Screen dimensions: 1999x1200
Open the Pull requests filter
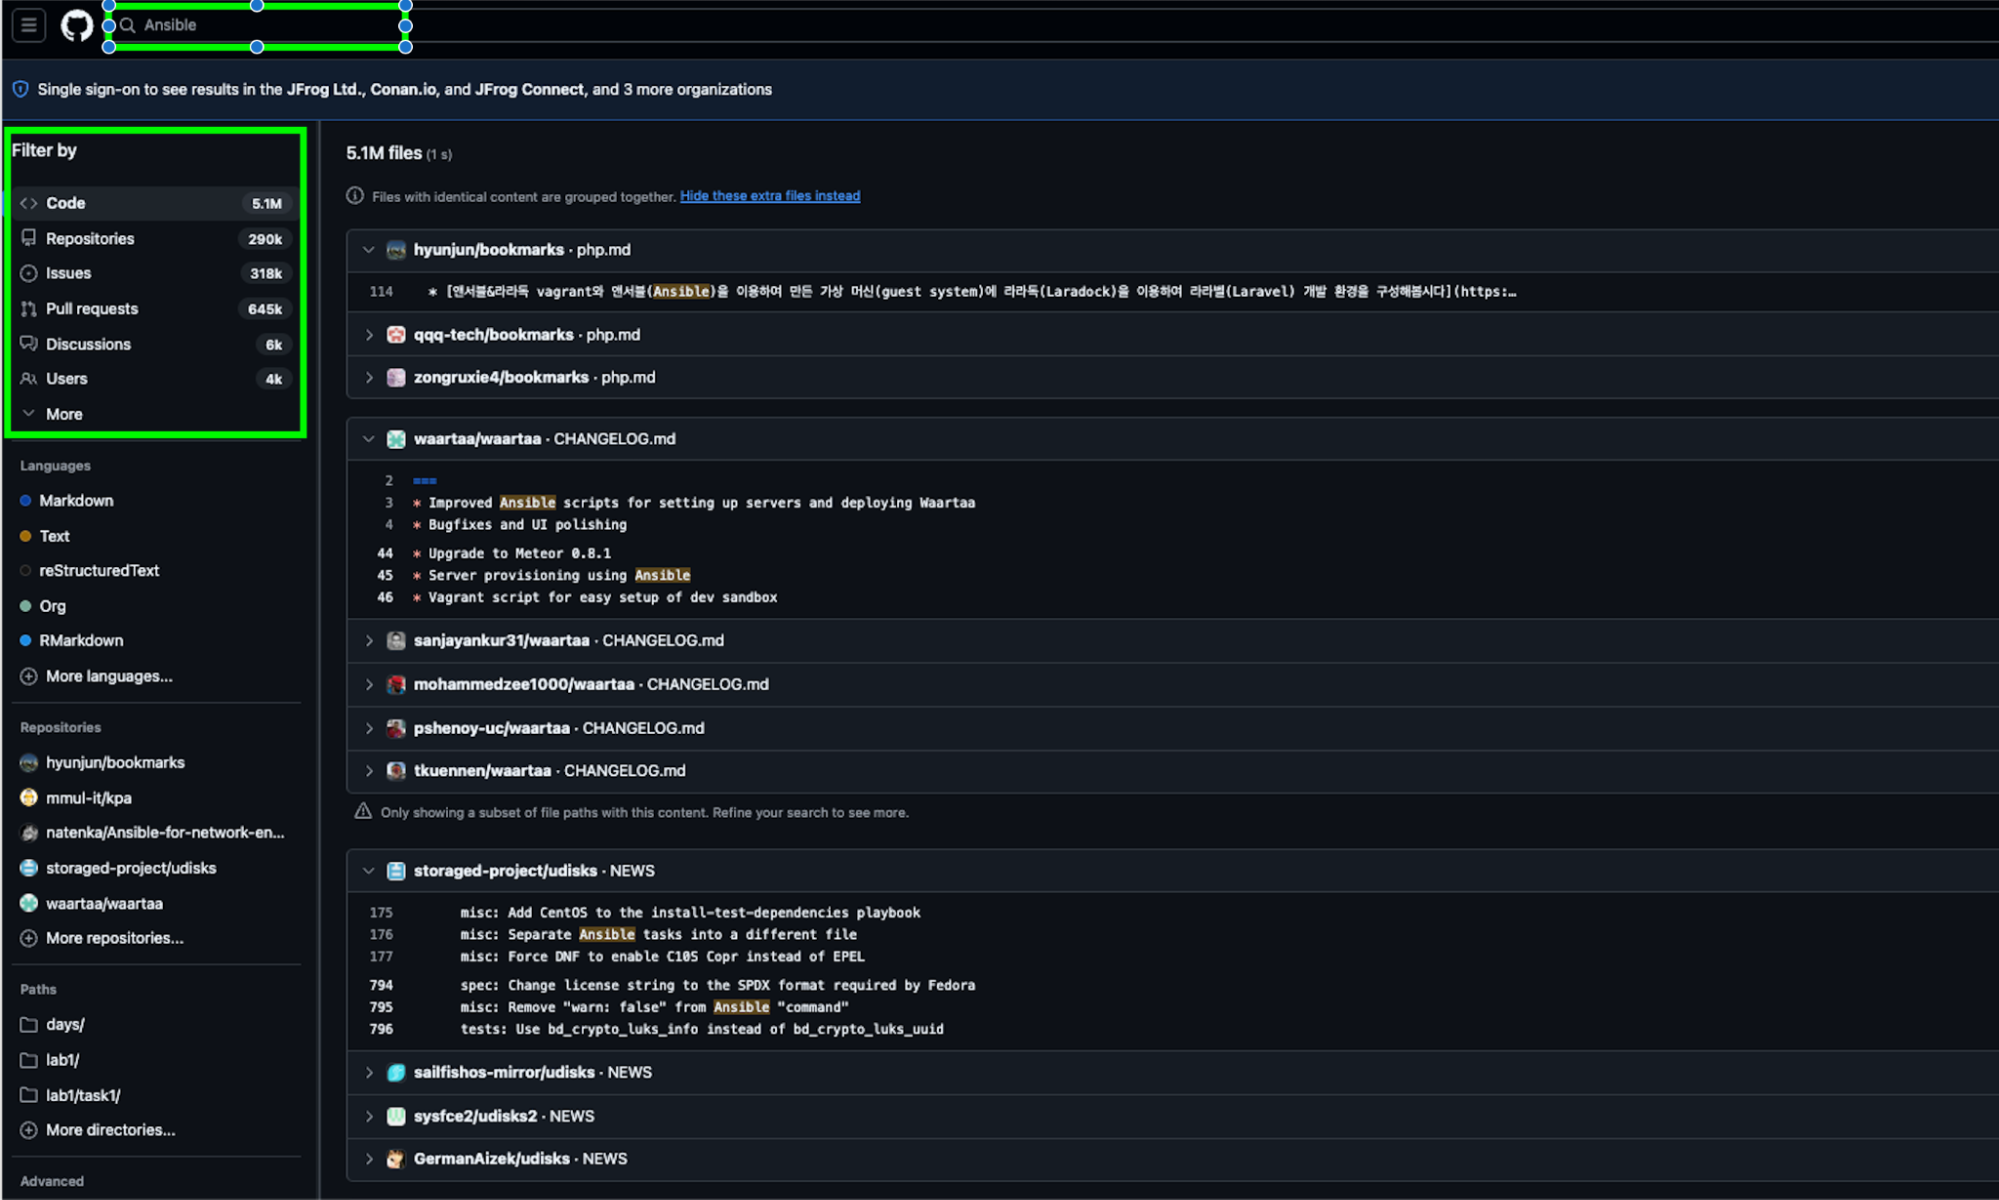[92, 308]
